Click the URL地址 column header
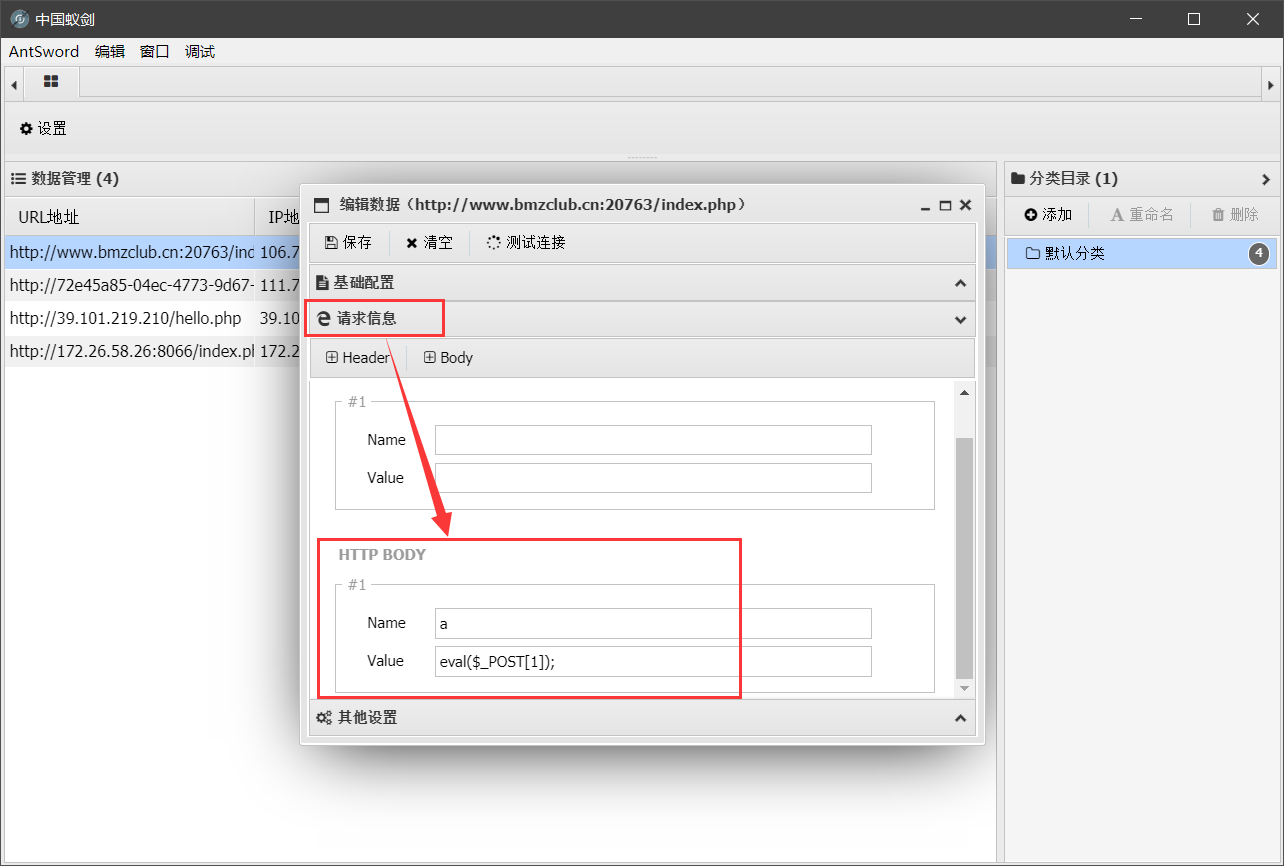The width and height of the screenshot is (1284, 866). pyautogui.click(x=130, y=216)
